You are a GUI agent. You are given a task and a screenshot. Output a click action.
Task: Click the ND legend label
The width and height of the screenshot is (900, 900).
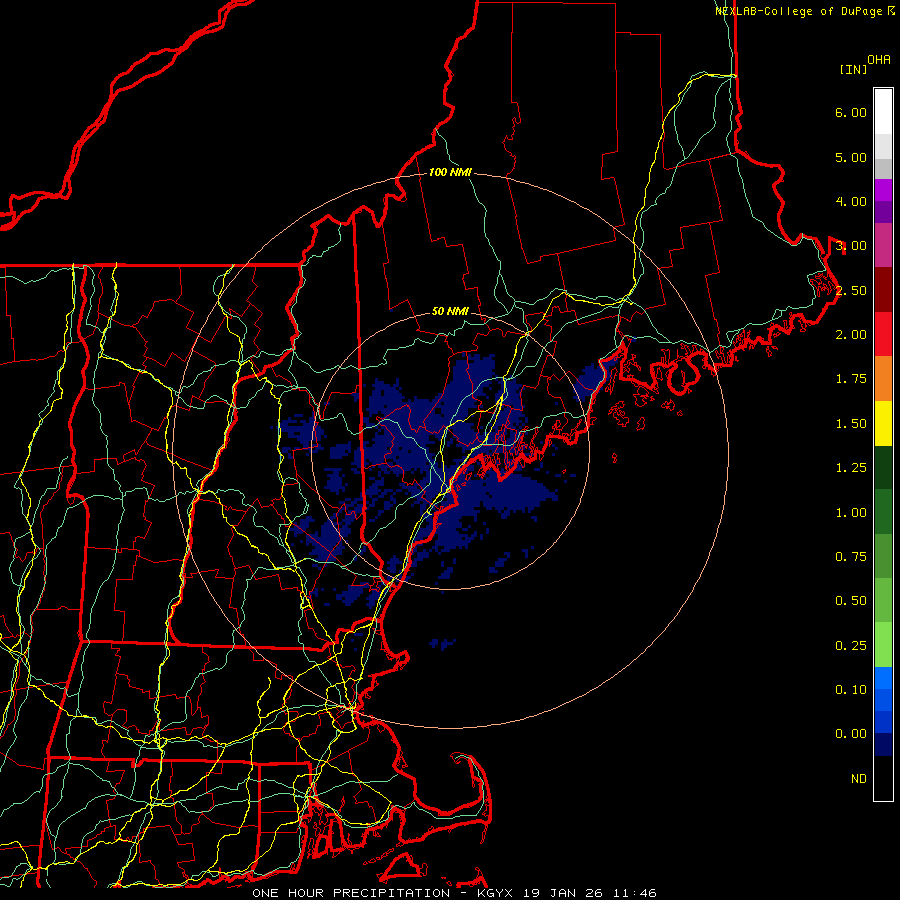[x=859, y=779]
